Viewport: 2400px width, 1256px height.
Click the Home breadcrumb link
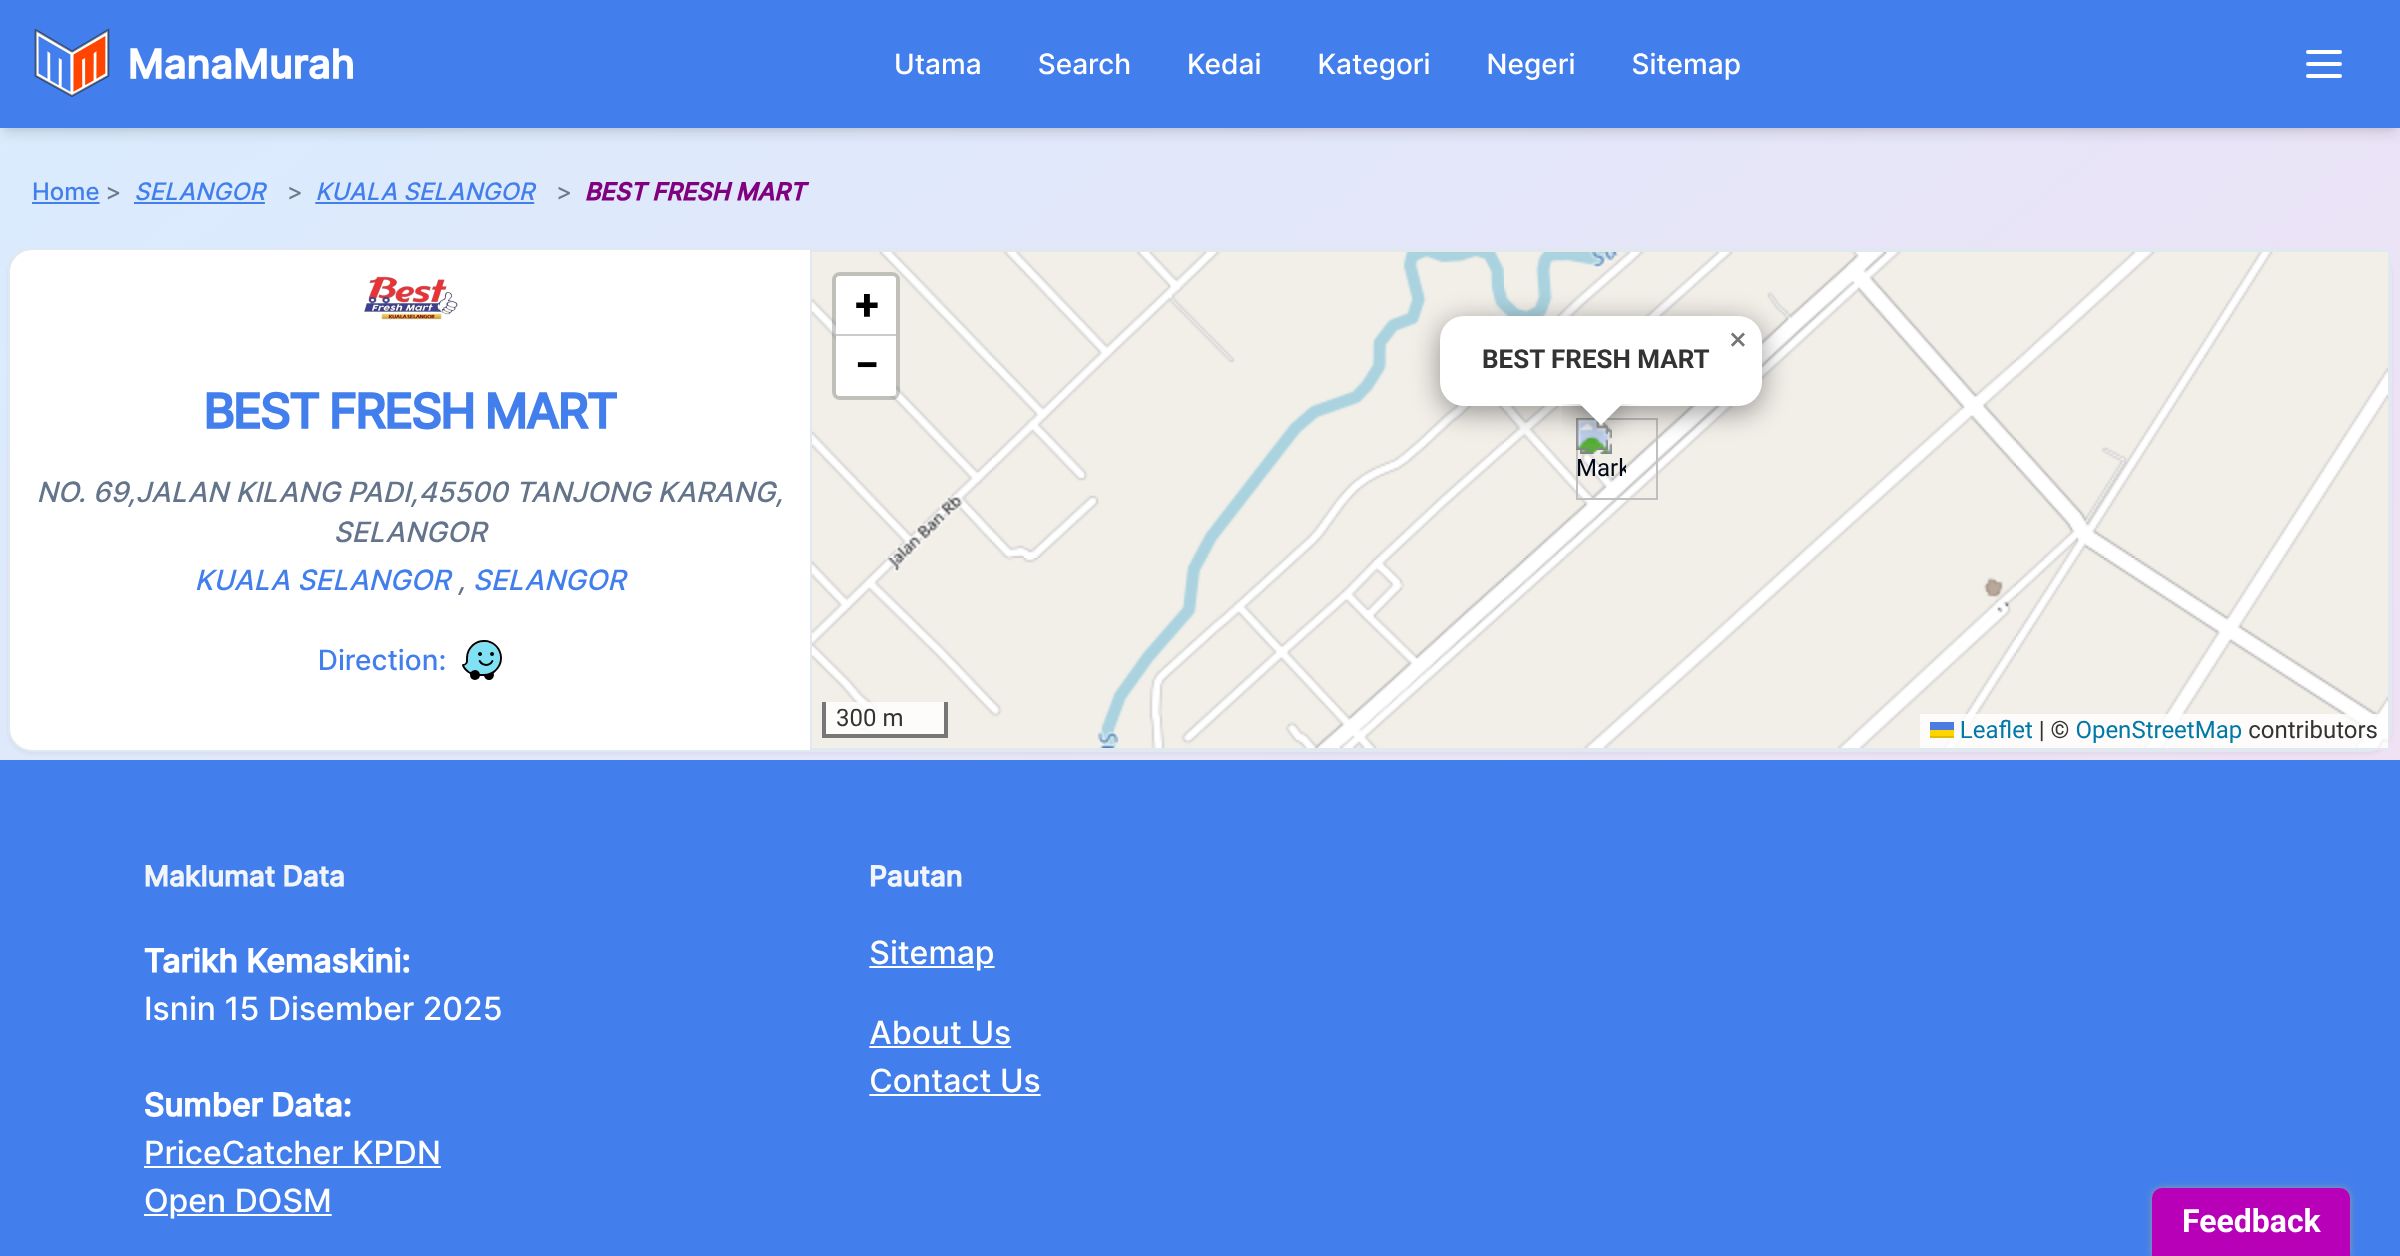click(65, 191)
